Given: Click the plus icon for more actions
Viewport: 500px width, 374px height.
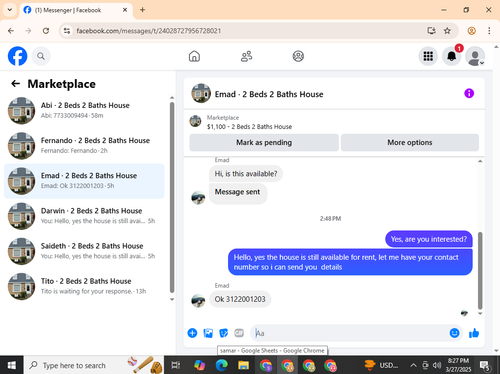Looking at the screenshot, I should [192, 333].
